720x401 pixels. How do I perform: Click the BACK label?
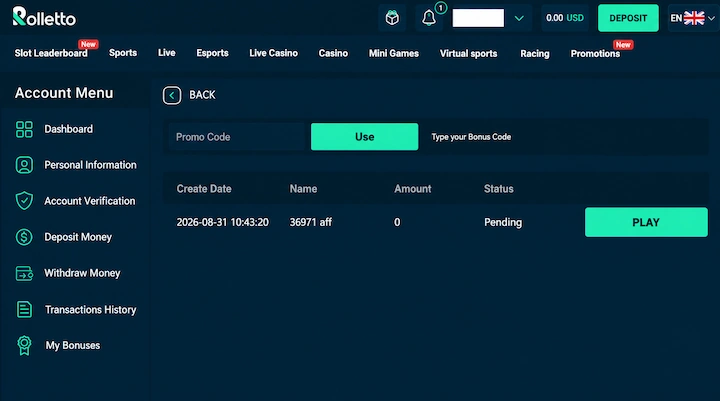tap(202, 95)
